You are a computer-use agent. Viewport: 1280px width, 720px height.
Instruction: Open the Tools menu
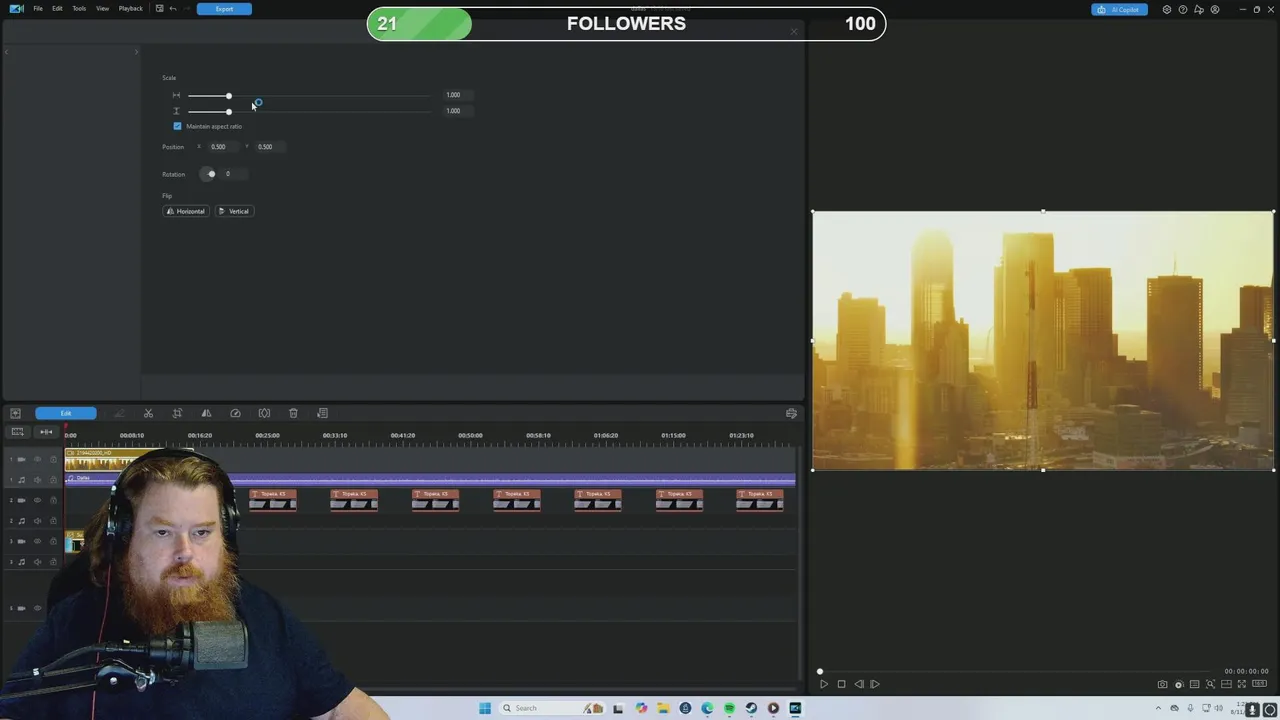79,9
